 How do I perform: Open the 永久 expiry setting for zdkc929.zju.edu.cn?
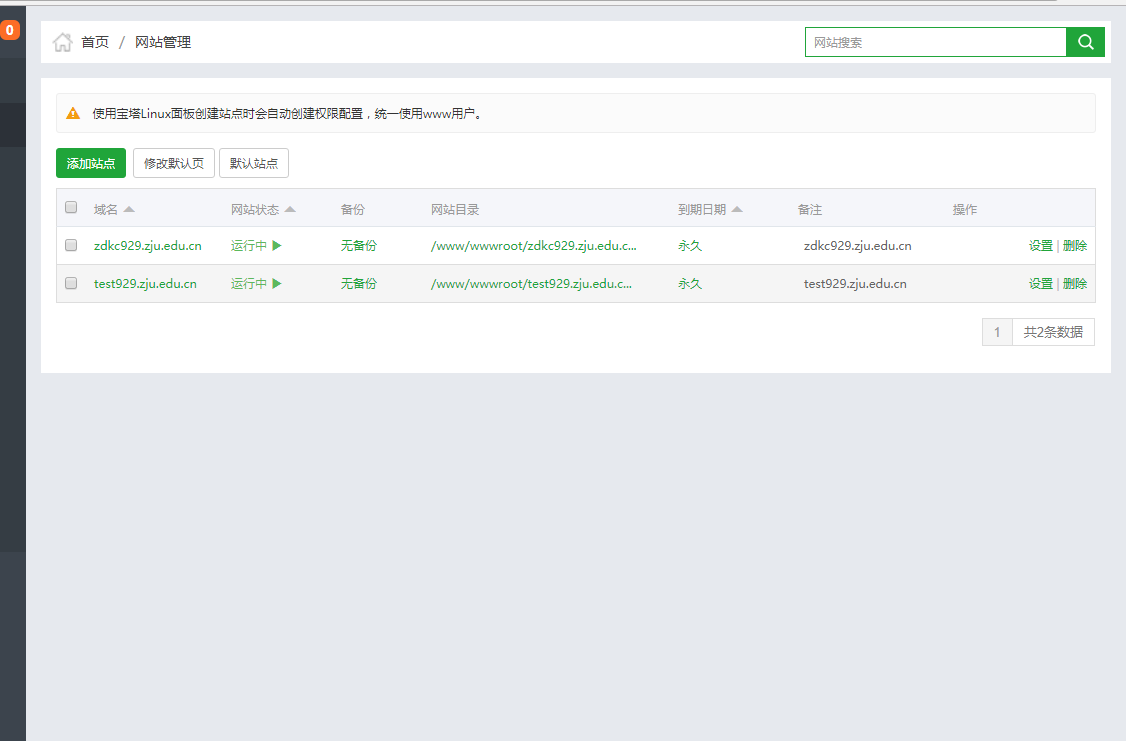tap(690, 246)
